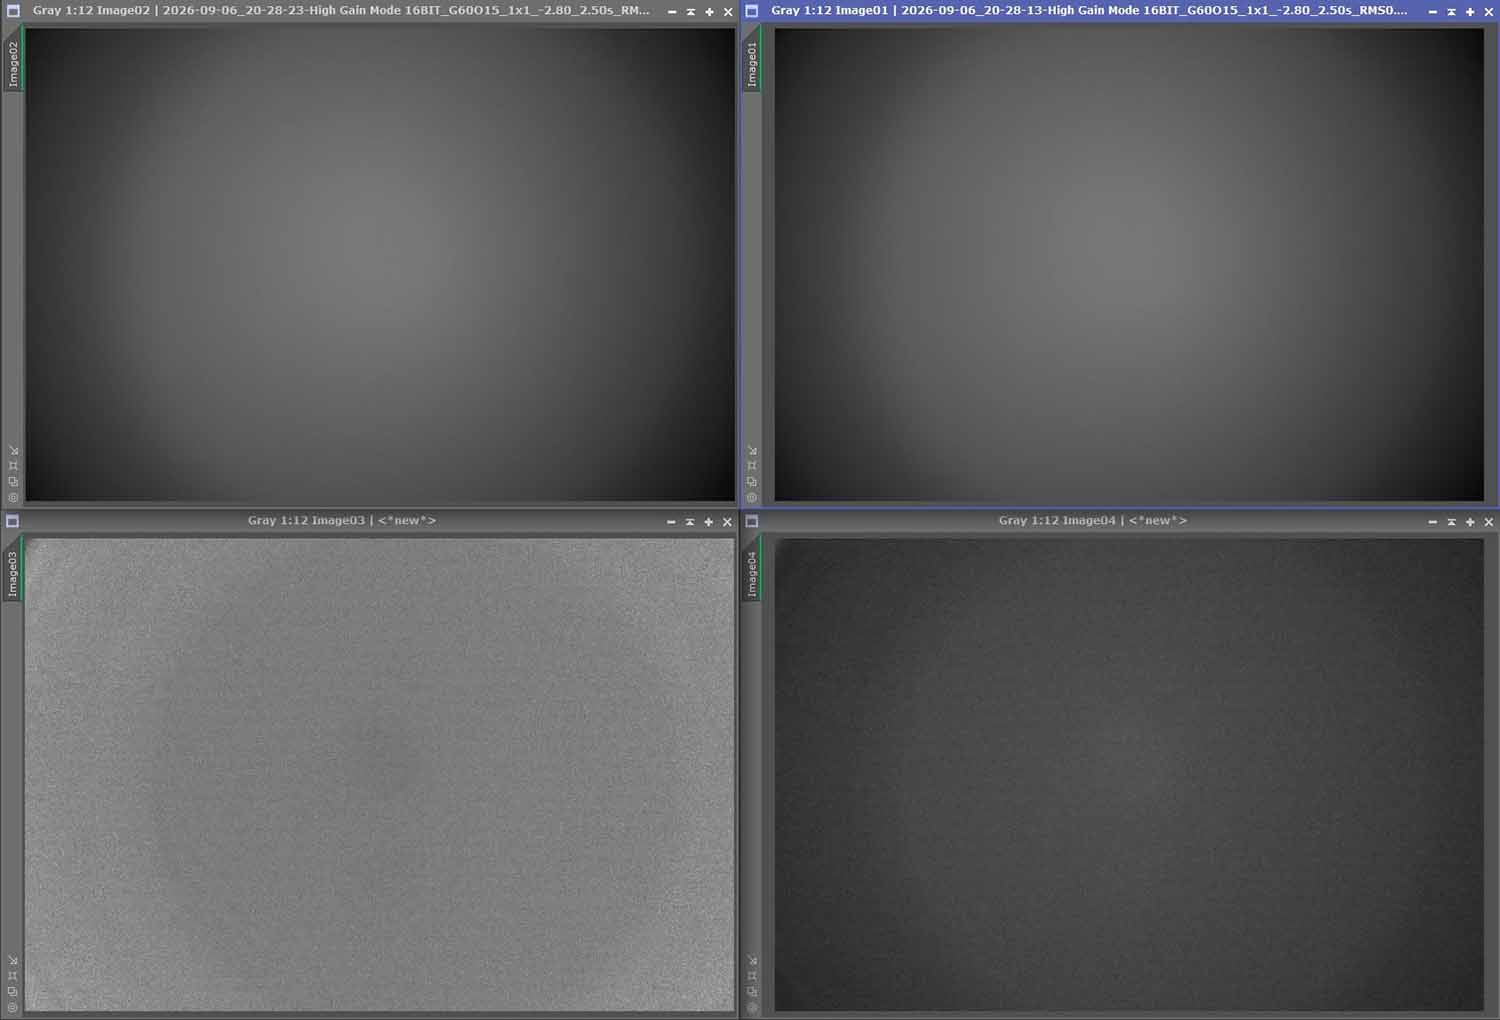
Task: Close the Image02 window
Action: [727, 12]
